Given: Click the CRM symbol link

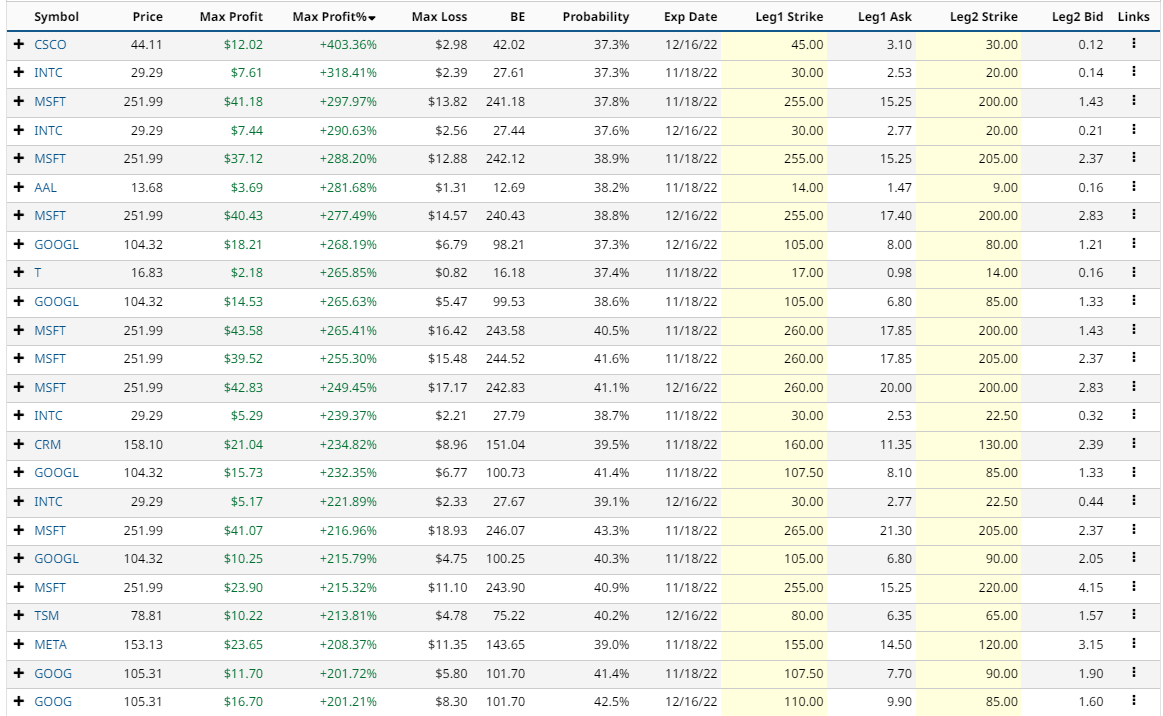Looking at the screenshot, I should [x=48, y=445].
